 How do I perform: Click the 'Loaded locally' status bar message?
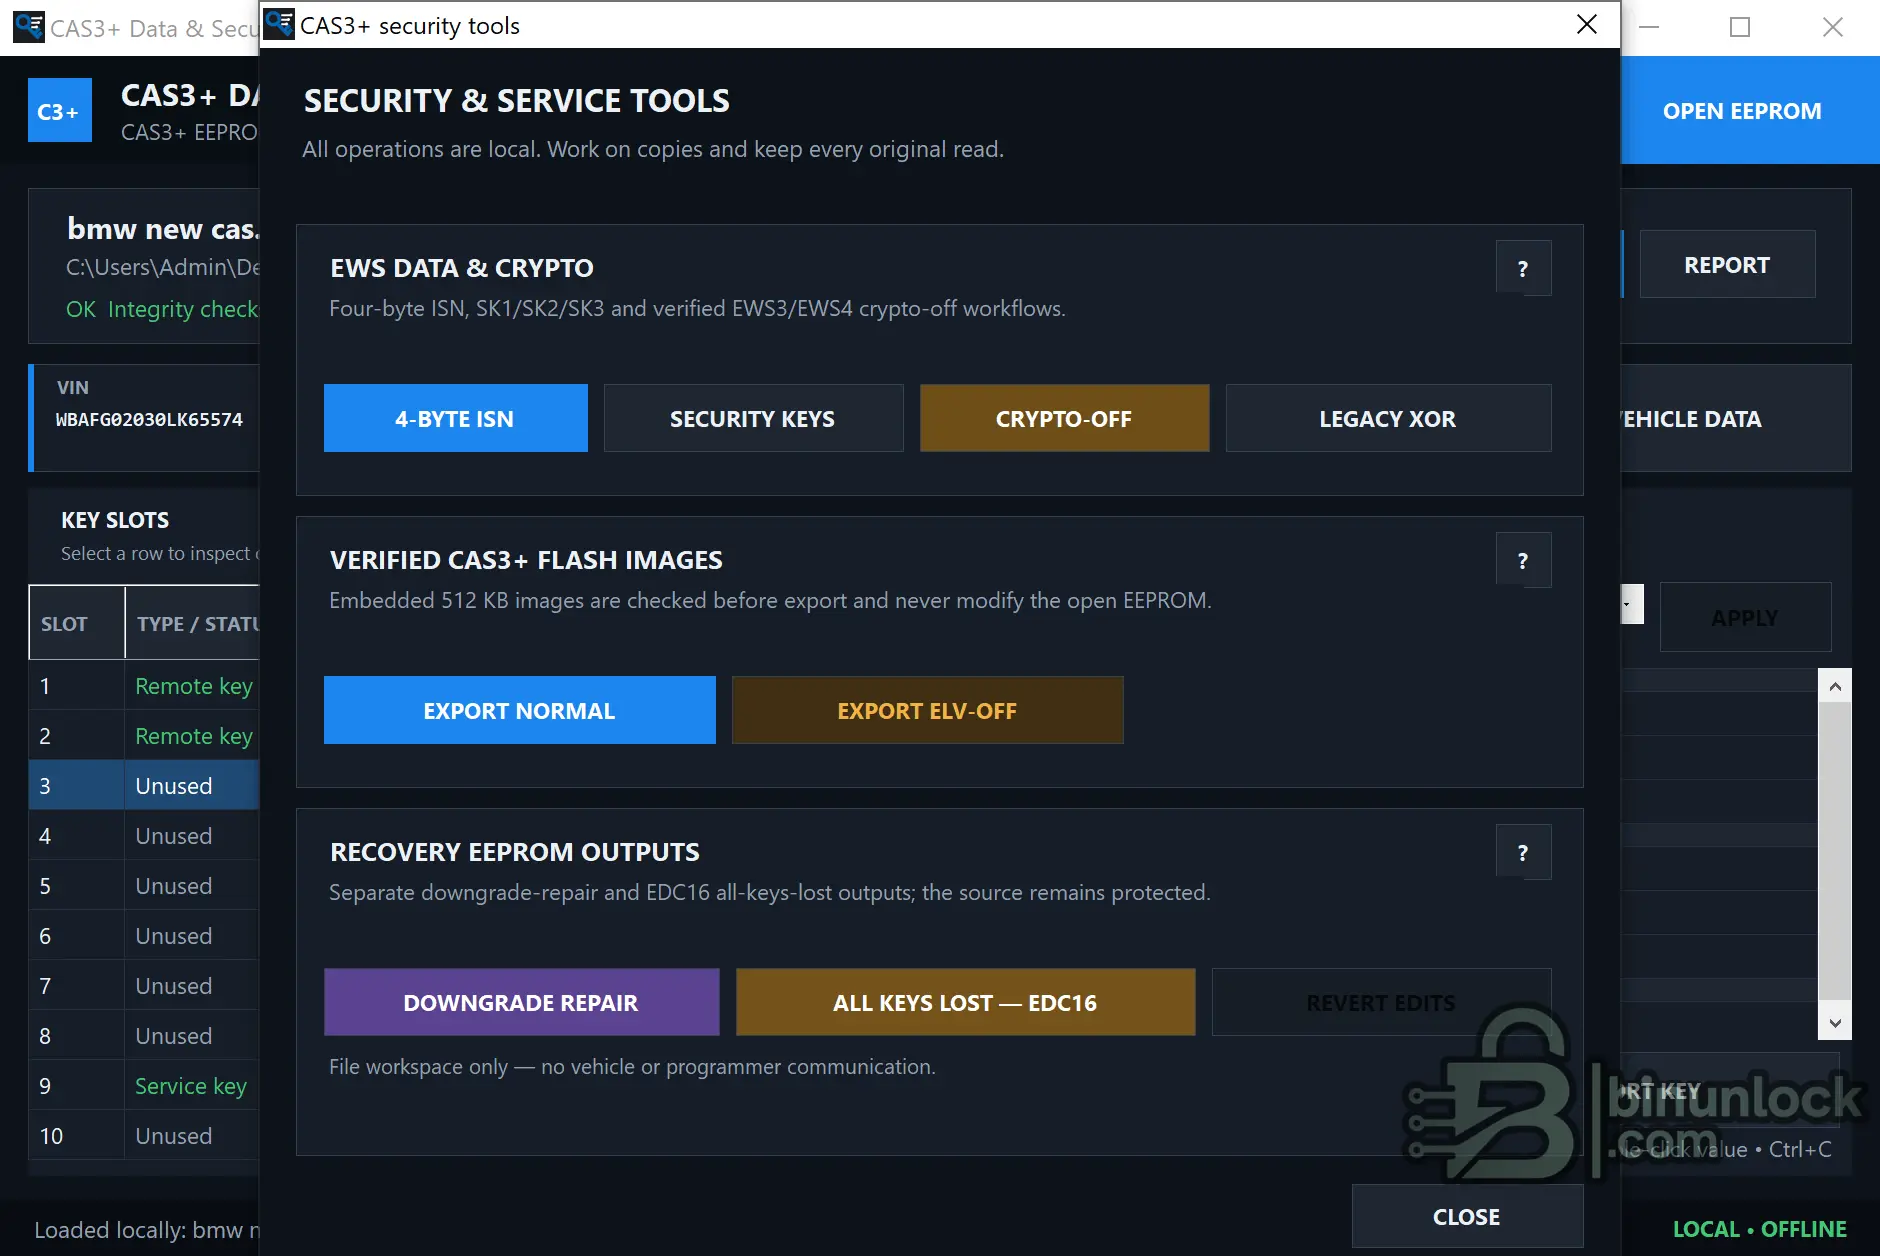tap(146, 1230)
